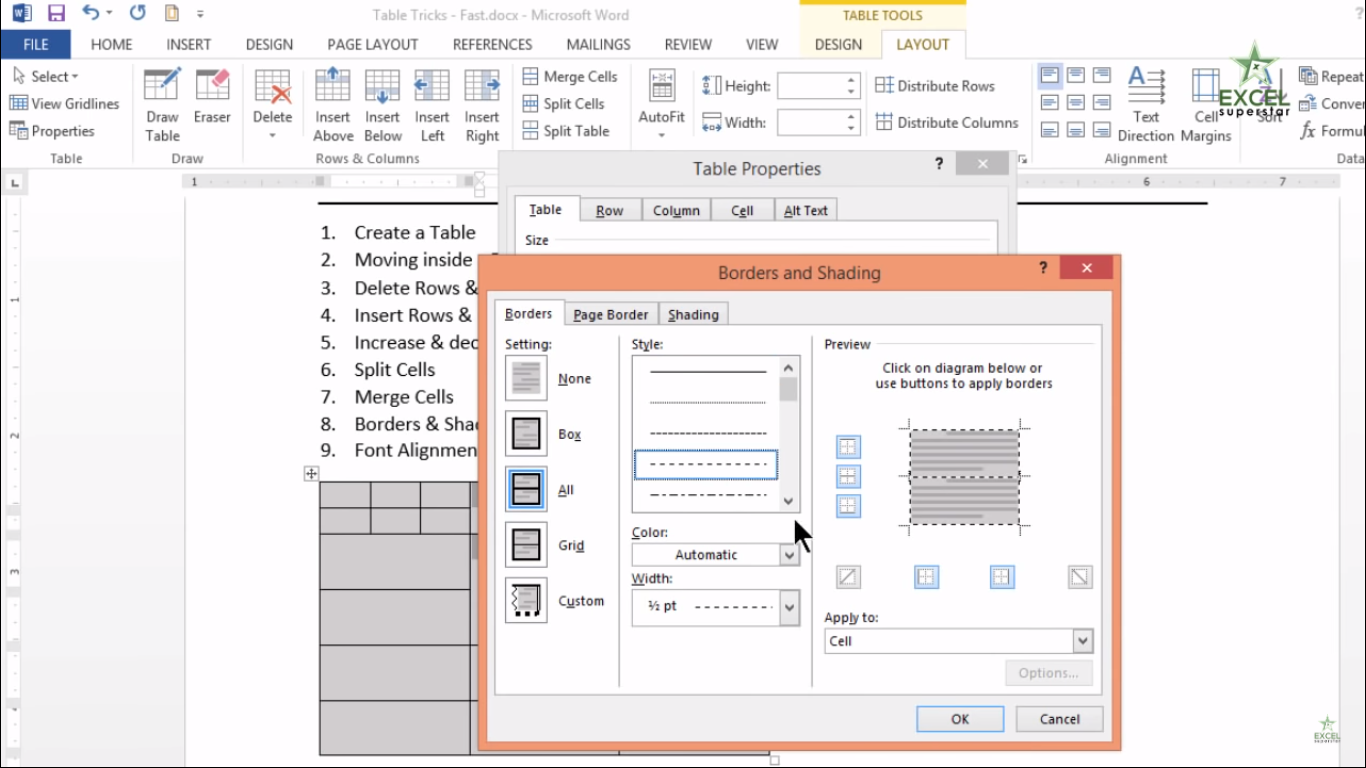The height and width of the screenshot is (768, 1366).
Task: Click table move handle in document
Action: [312, 474]
